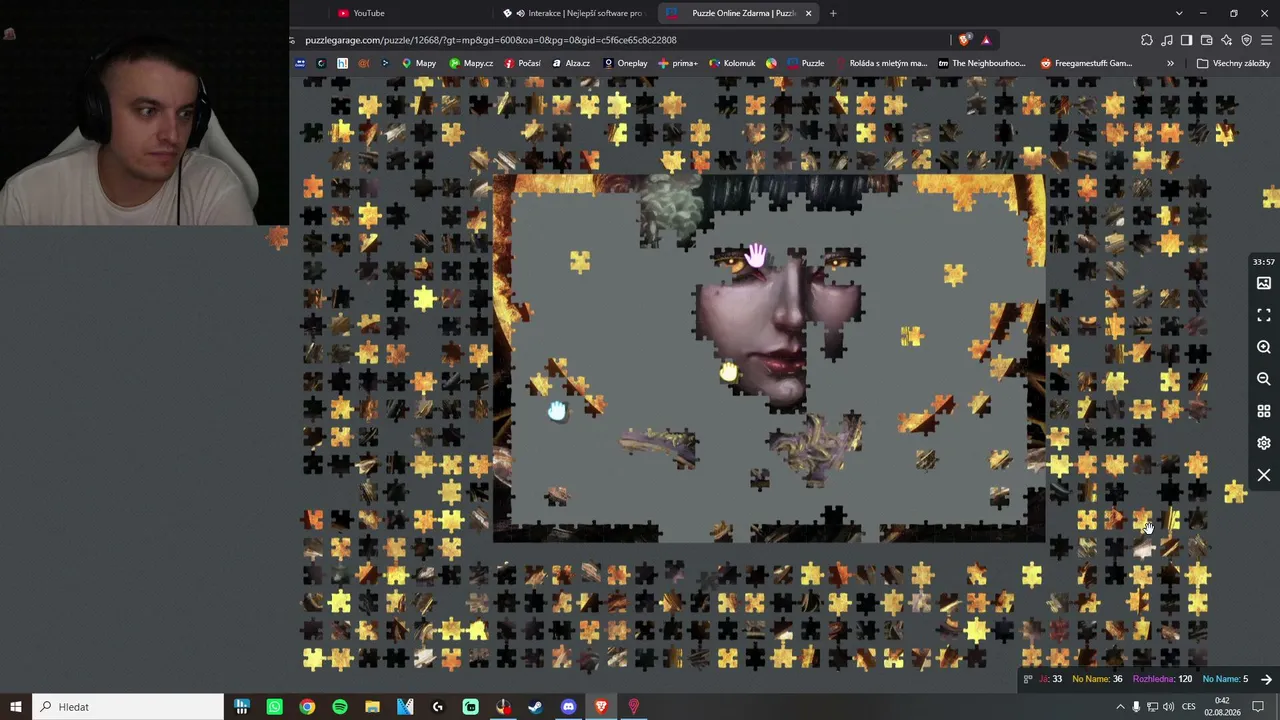Open the Windows notification center
The image size is (1280, 720).
click(1259, 707)
